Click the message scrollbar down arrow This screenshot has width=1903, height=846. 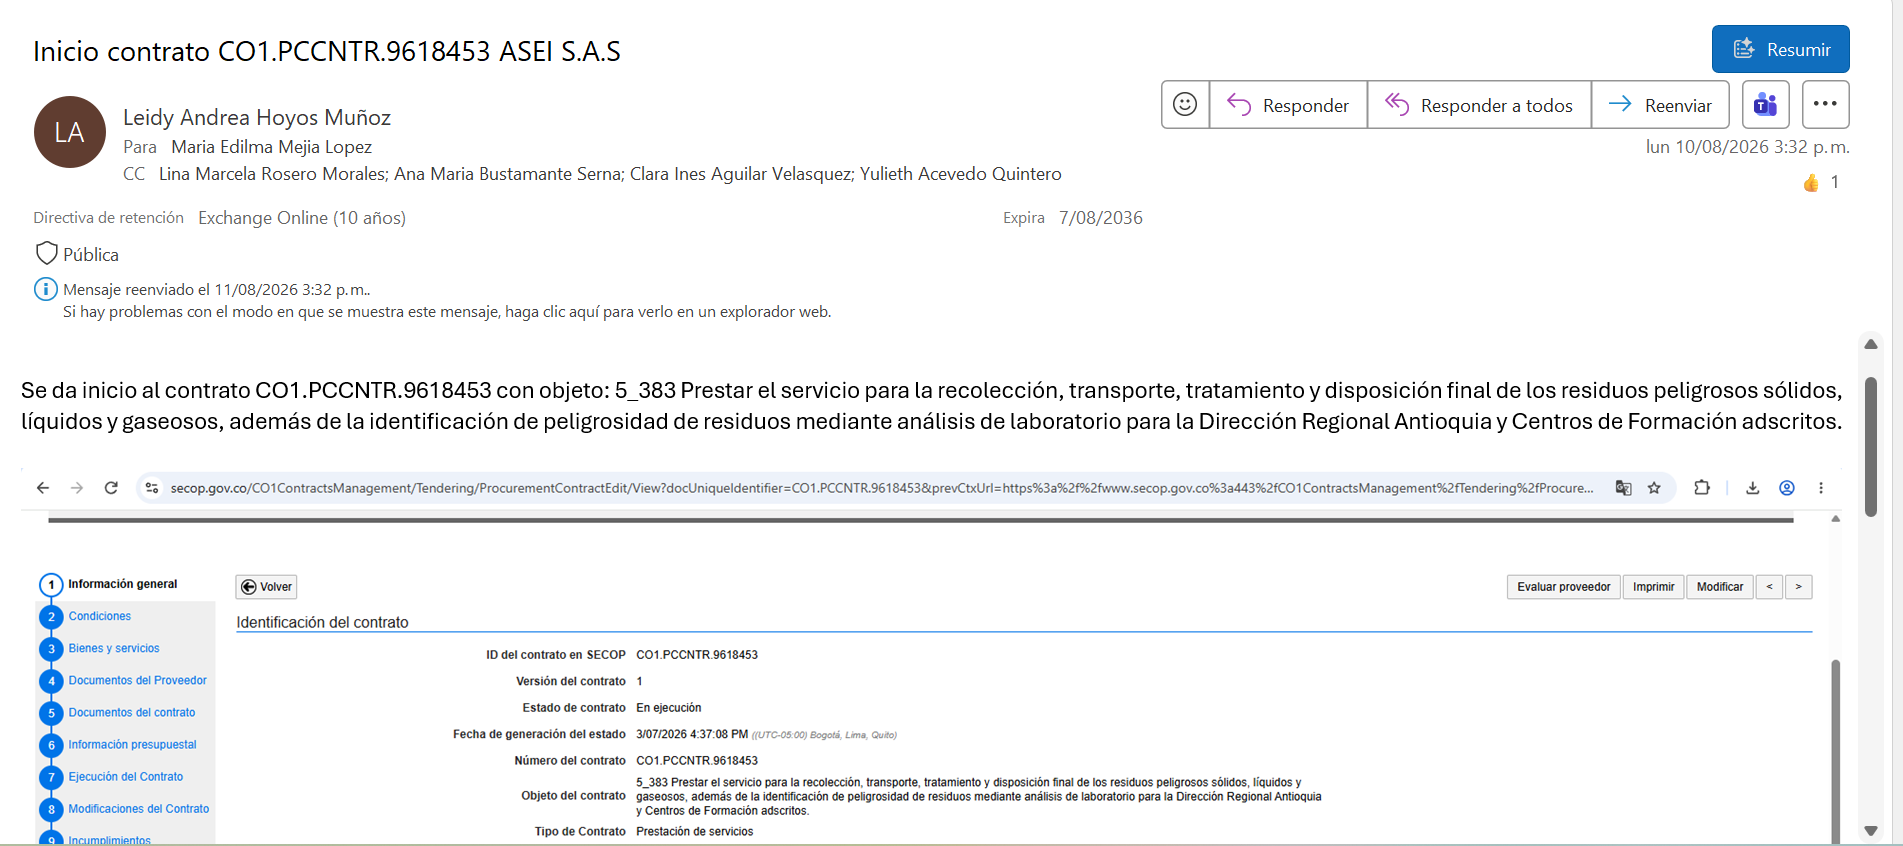(1871, 831)
